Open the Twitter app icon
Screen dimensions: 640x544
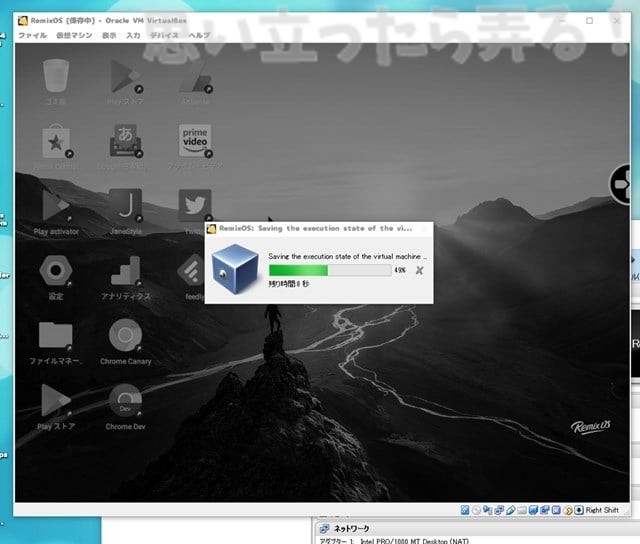(x=195, y=206)
